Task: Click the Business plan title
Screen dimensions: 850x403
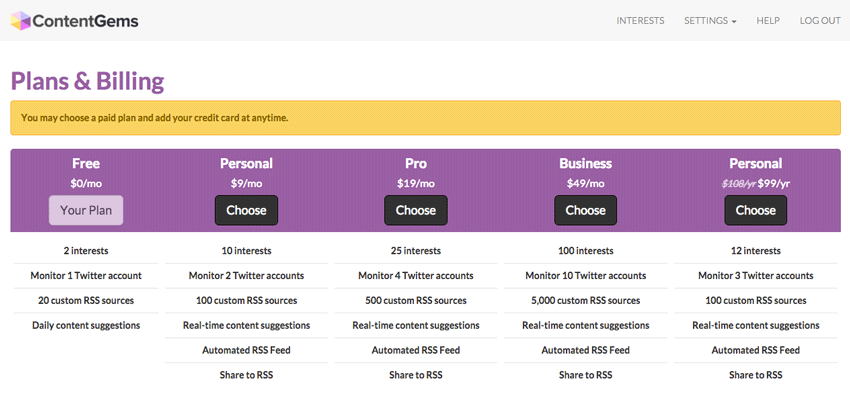Action: coord(585,163)
